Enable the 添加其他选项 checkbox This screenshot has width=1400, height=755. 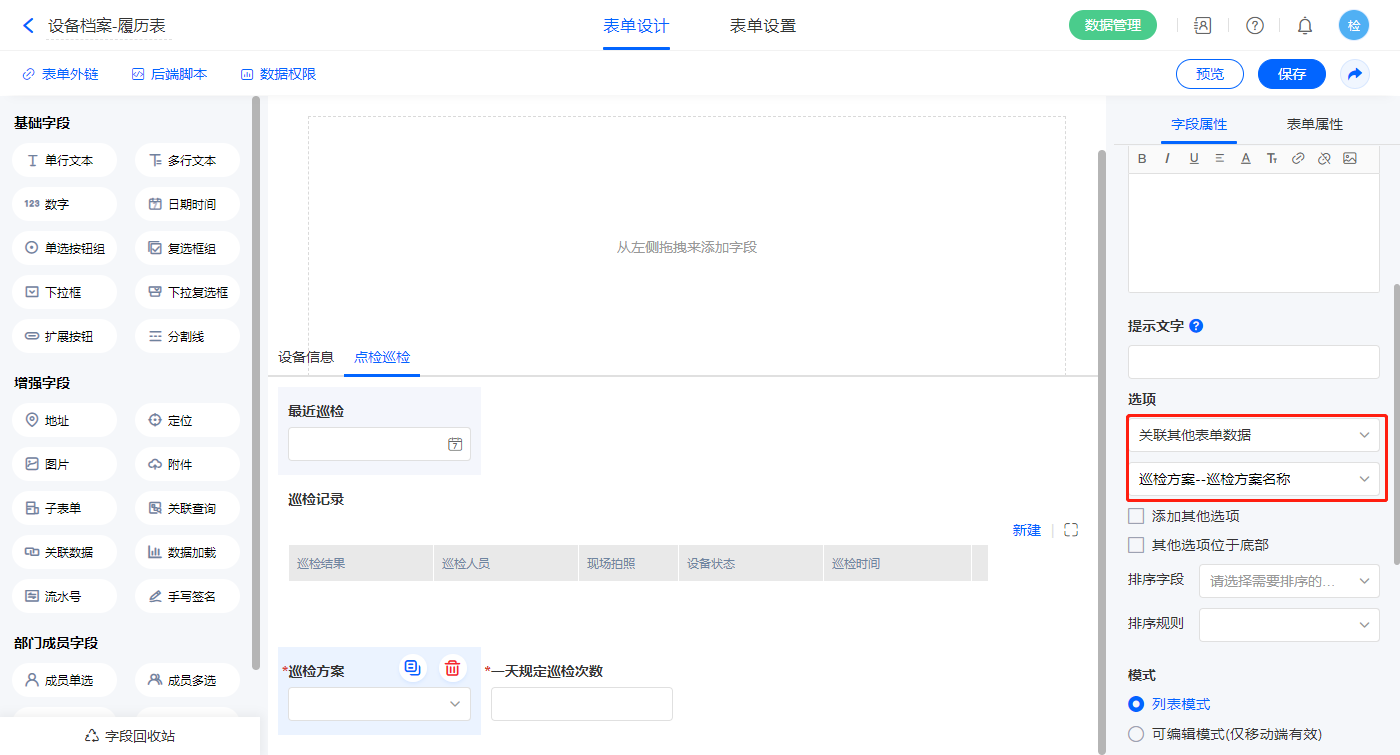[x=1136, y=516]
